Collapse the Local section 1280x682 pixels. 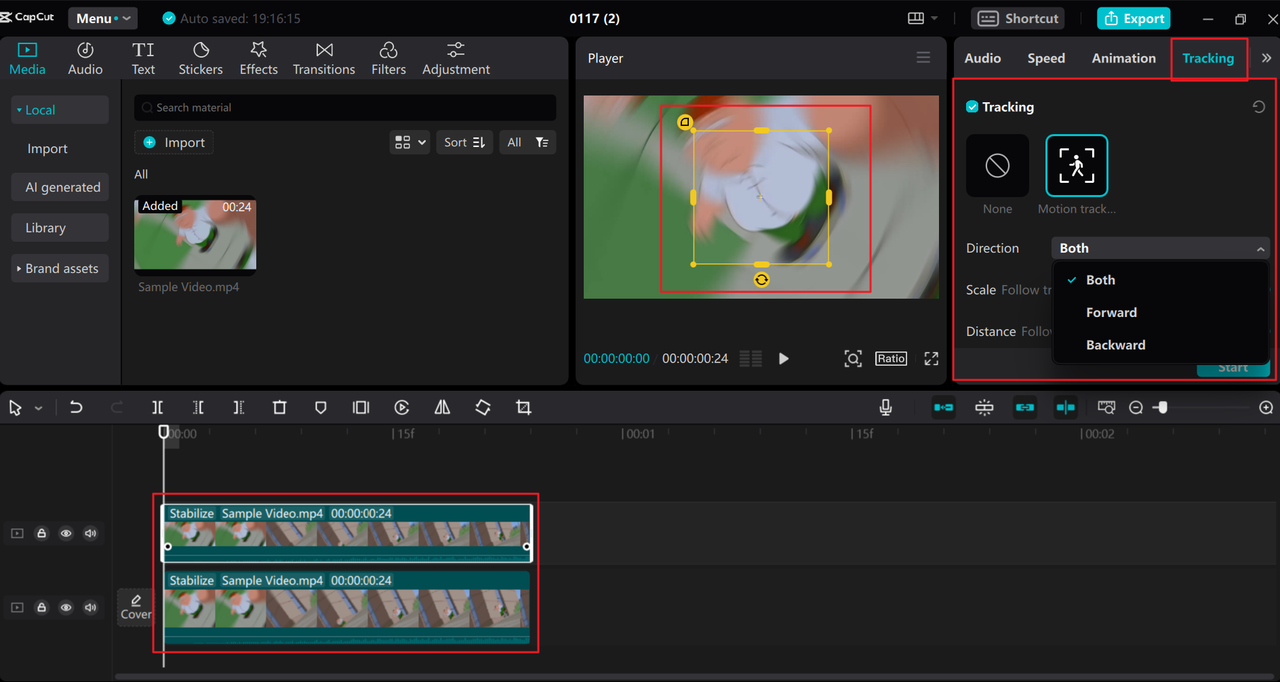pos(60,110)
